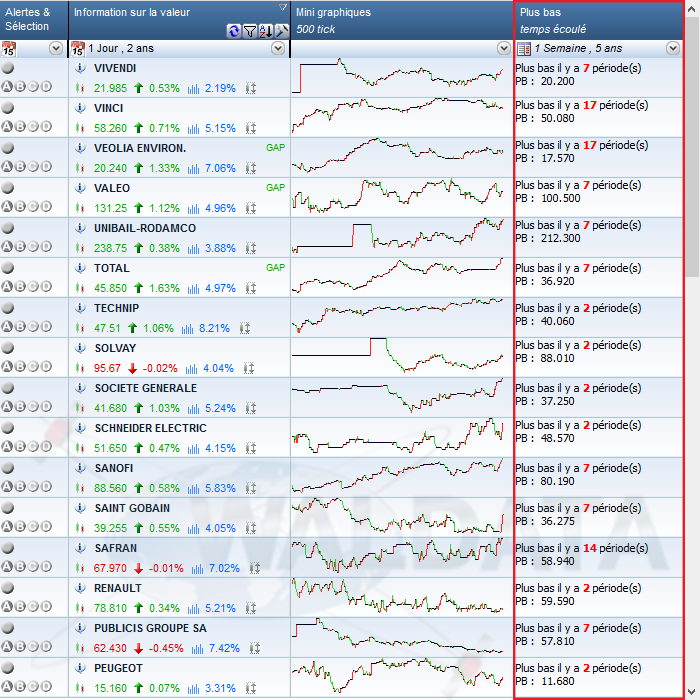Image resolution: width=700 pixels, height=700 pixels.
Task: Open the SAFRAN stock name
Action: click(116, 548)
